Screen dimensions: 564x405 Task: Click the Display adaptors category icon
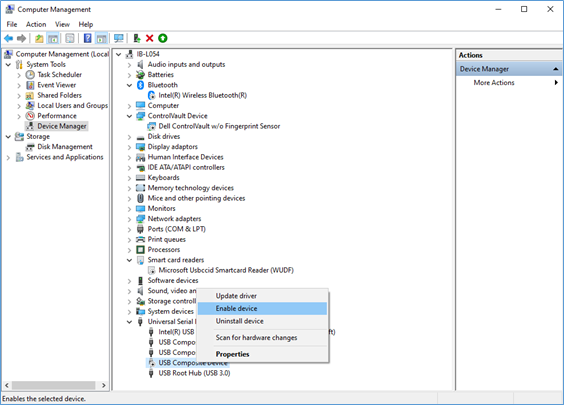click(x=140, y=147)
